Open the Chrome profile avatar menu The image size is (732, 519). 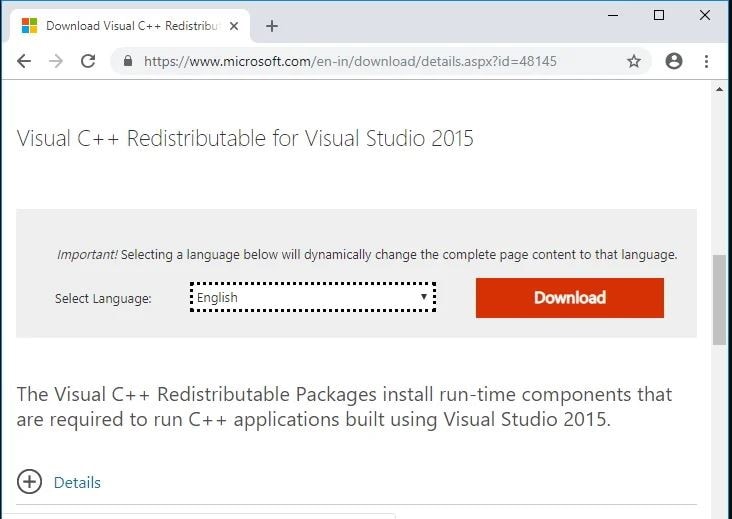click(x=674, y=61)
